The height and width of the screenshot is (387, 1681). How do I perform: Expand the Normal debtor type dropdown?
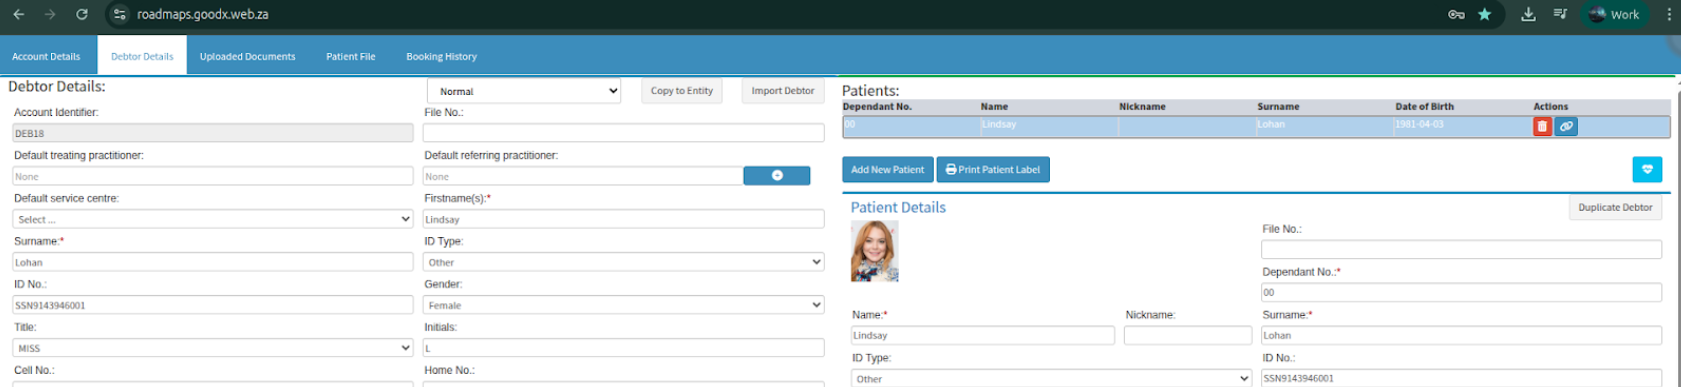(x=524, y=91)
